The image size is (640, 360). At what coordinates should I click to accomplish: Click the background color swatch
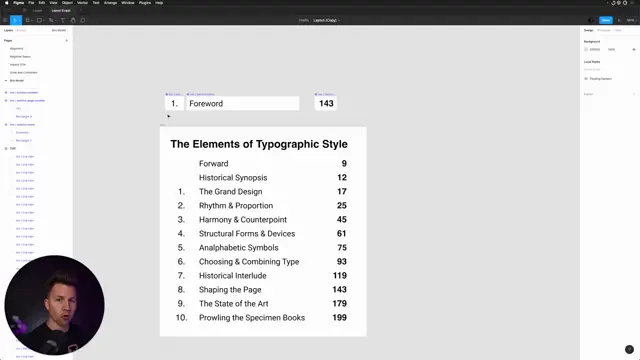coord(586,49)
